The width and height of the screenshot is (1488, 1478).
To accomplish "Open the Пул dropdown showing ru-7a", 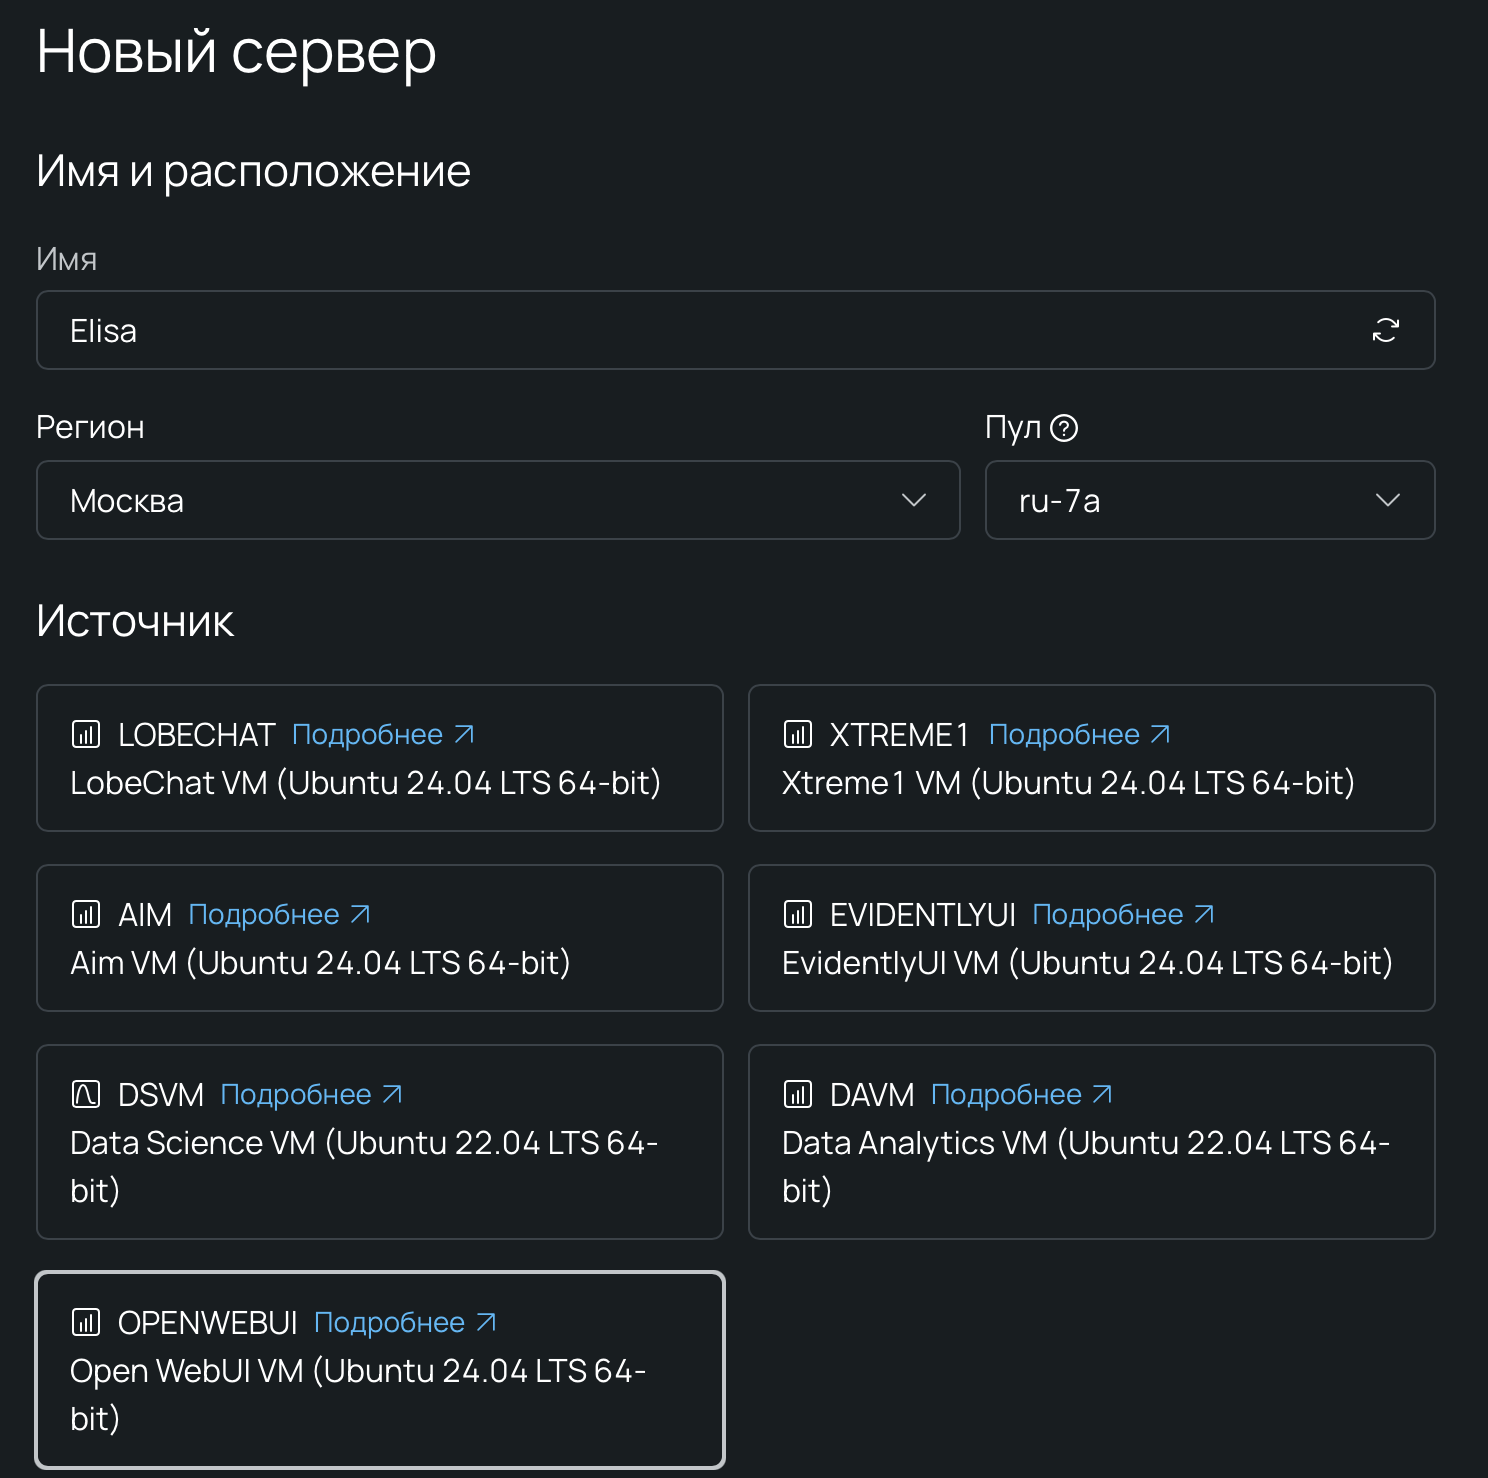I will pyautogui.click(x=1210, y=500).
